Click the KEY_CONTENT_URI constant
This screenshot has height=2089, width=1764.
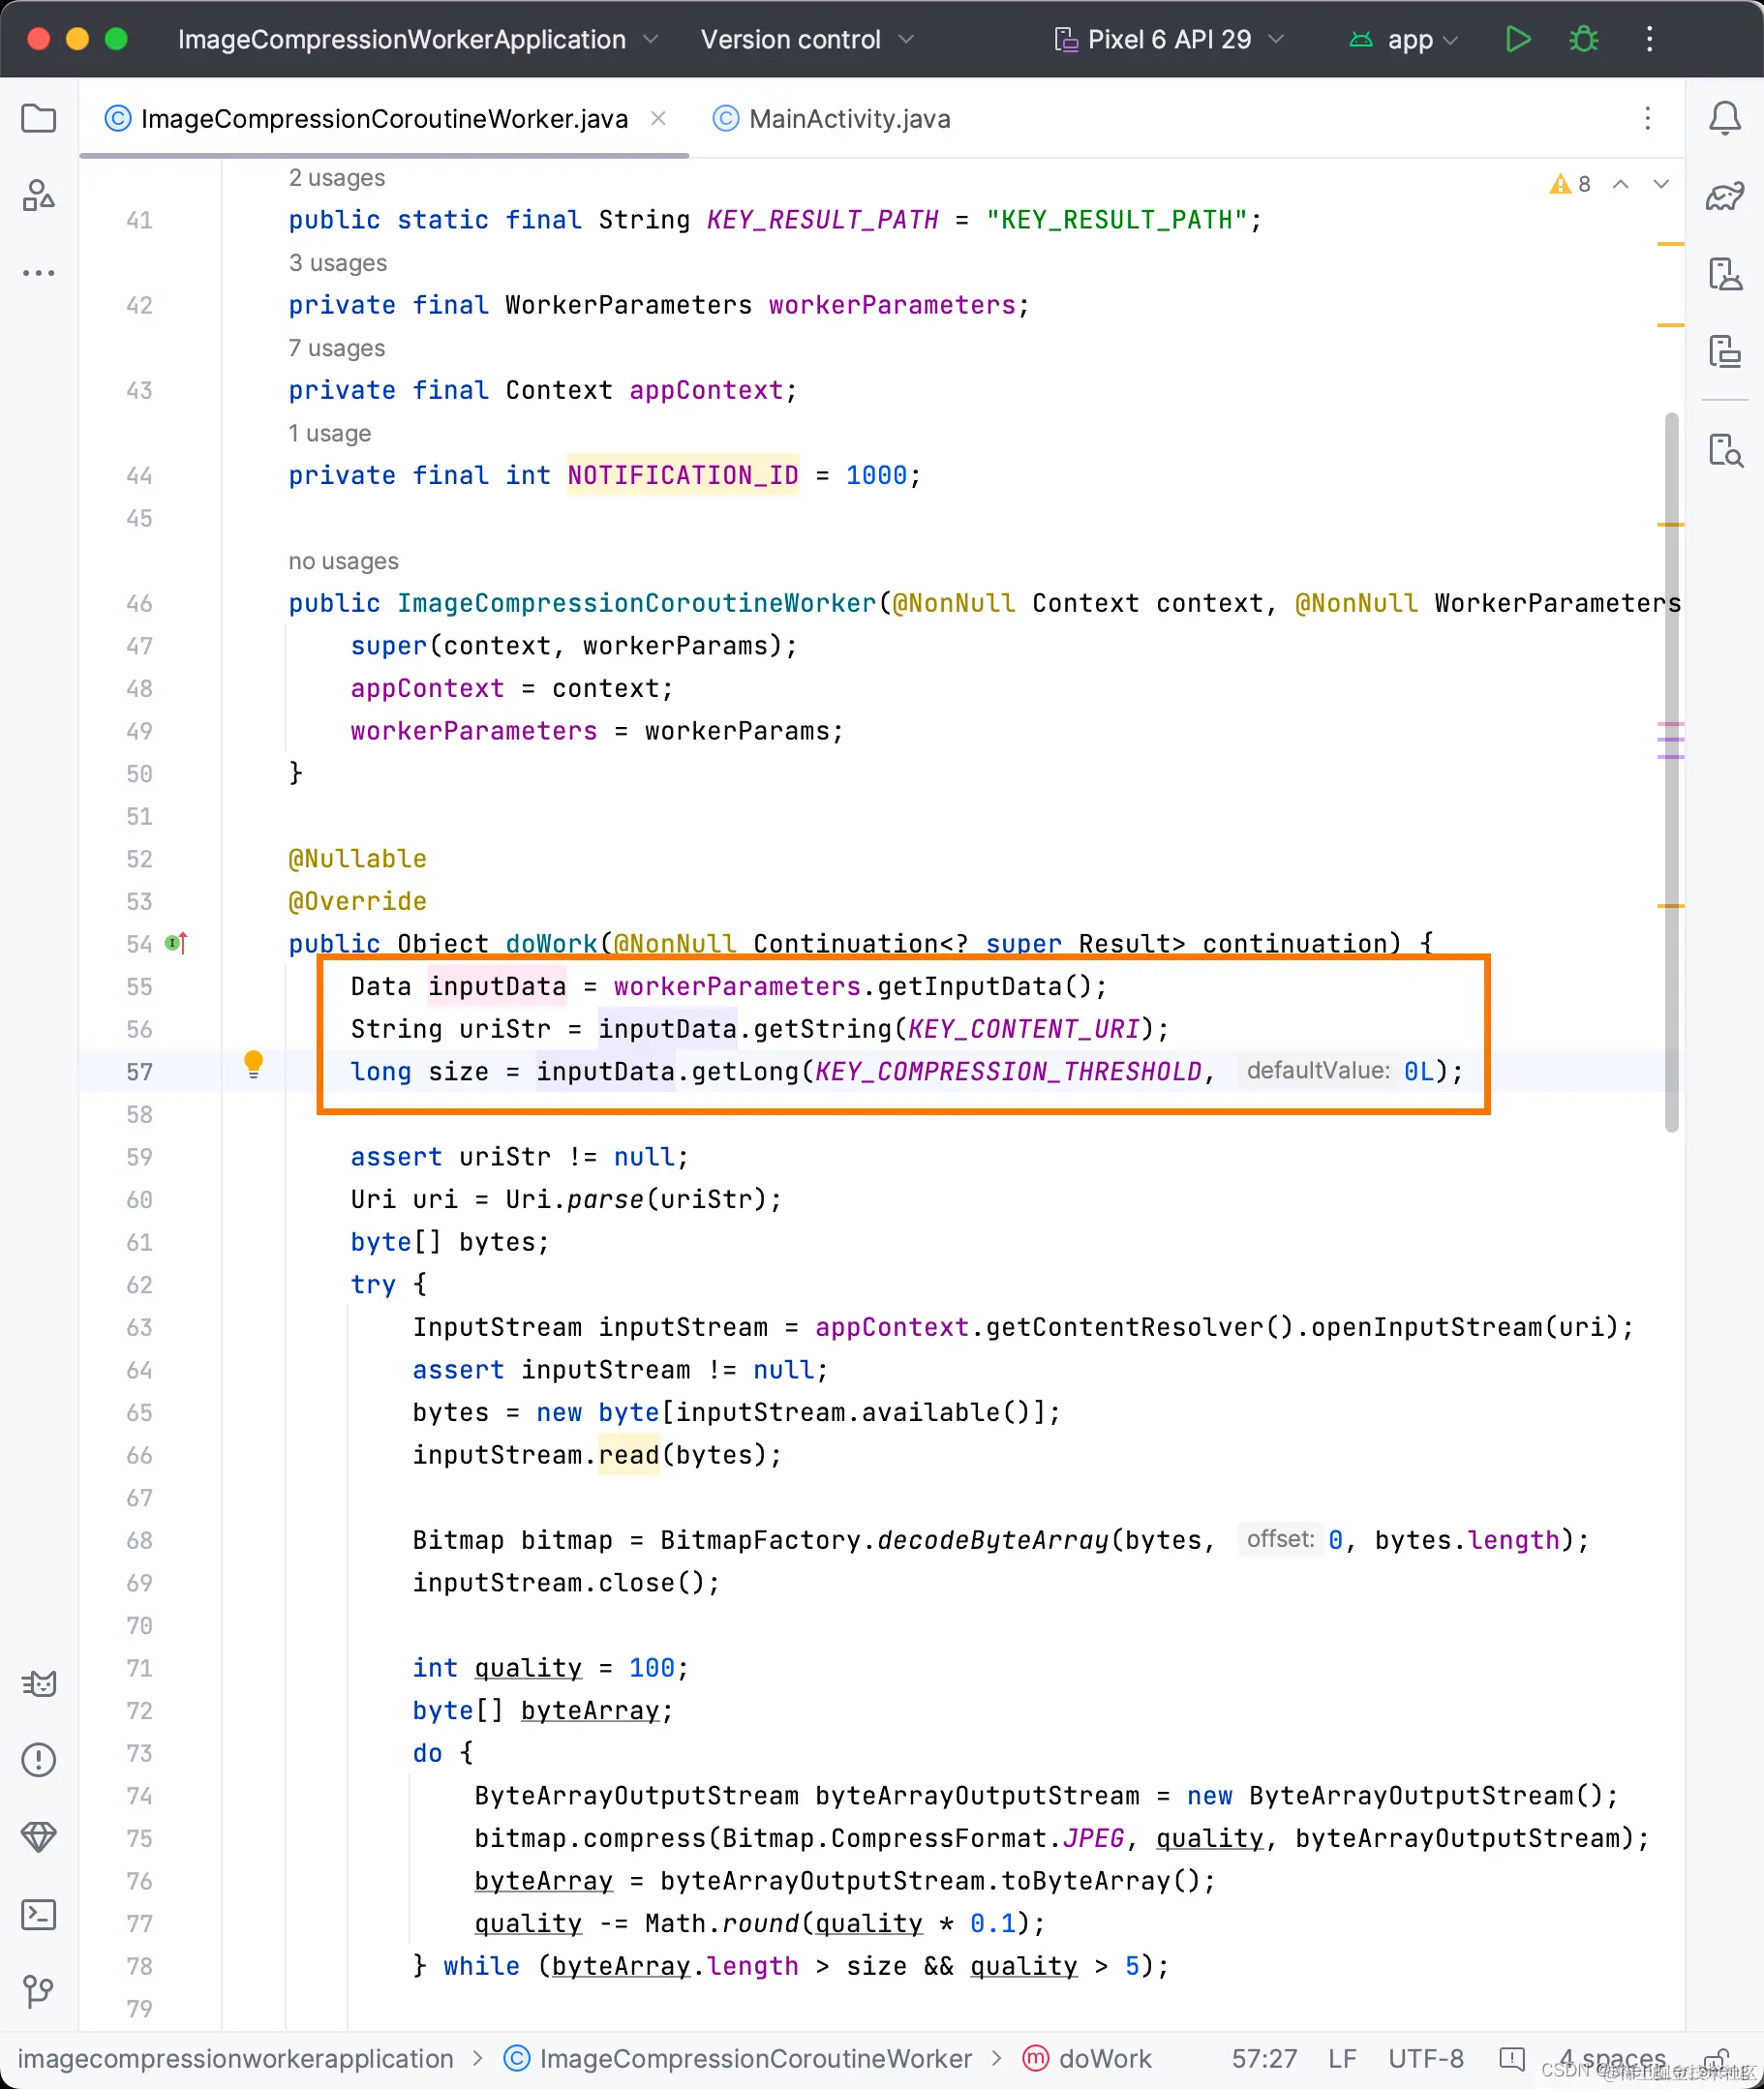[1024, 1029]
